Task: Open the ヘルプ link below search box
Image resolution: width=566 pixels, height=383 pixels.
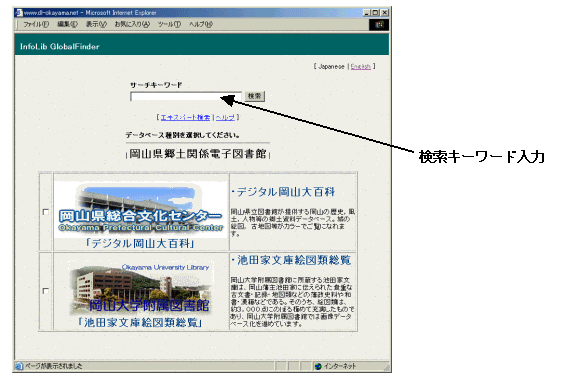Action: pyautogui.click(x=225, y=117)
